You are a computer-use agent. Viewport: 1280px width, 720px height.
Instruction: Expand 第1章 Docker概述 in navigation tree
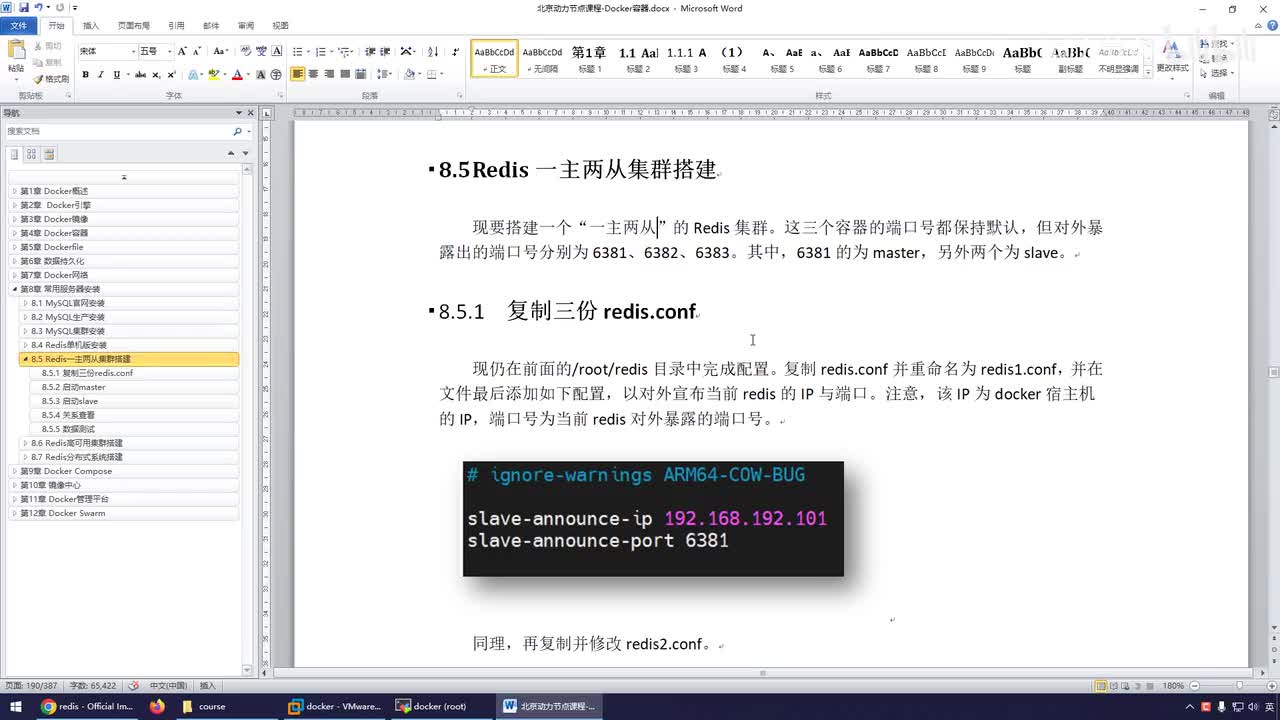[x=14, y=191]
